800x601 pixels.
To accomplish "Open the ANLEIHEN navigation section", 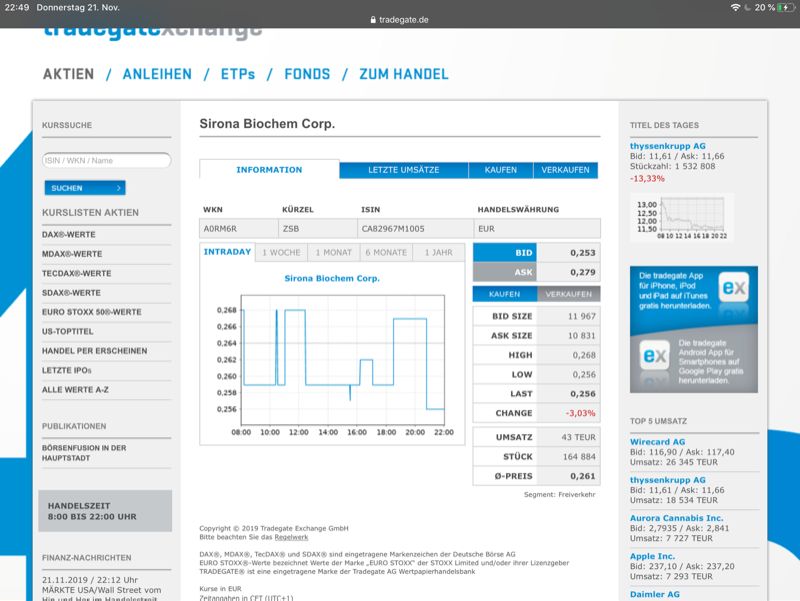I will (x=157, y=74).
